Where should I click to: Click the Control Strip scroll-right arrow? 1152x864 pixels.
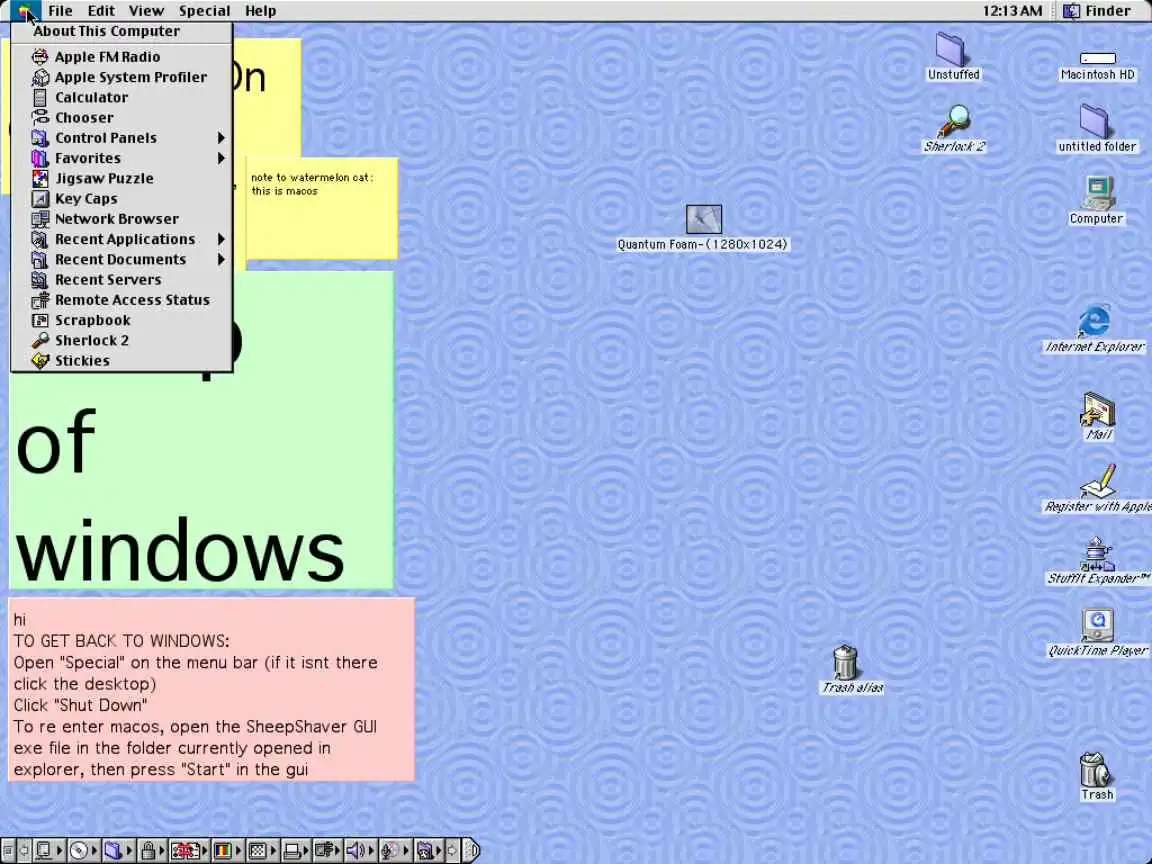click(452, 851)
